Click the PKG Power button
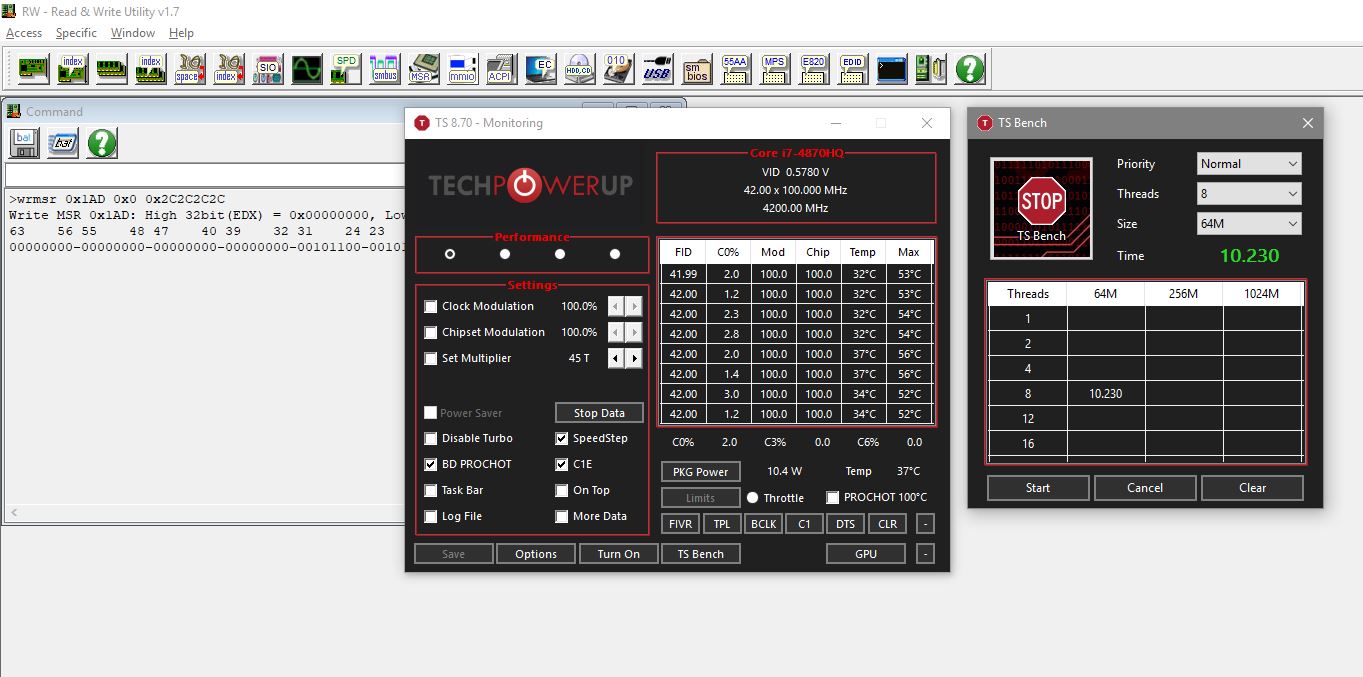 700,472
